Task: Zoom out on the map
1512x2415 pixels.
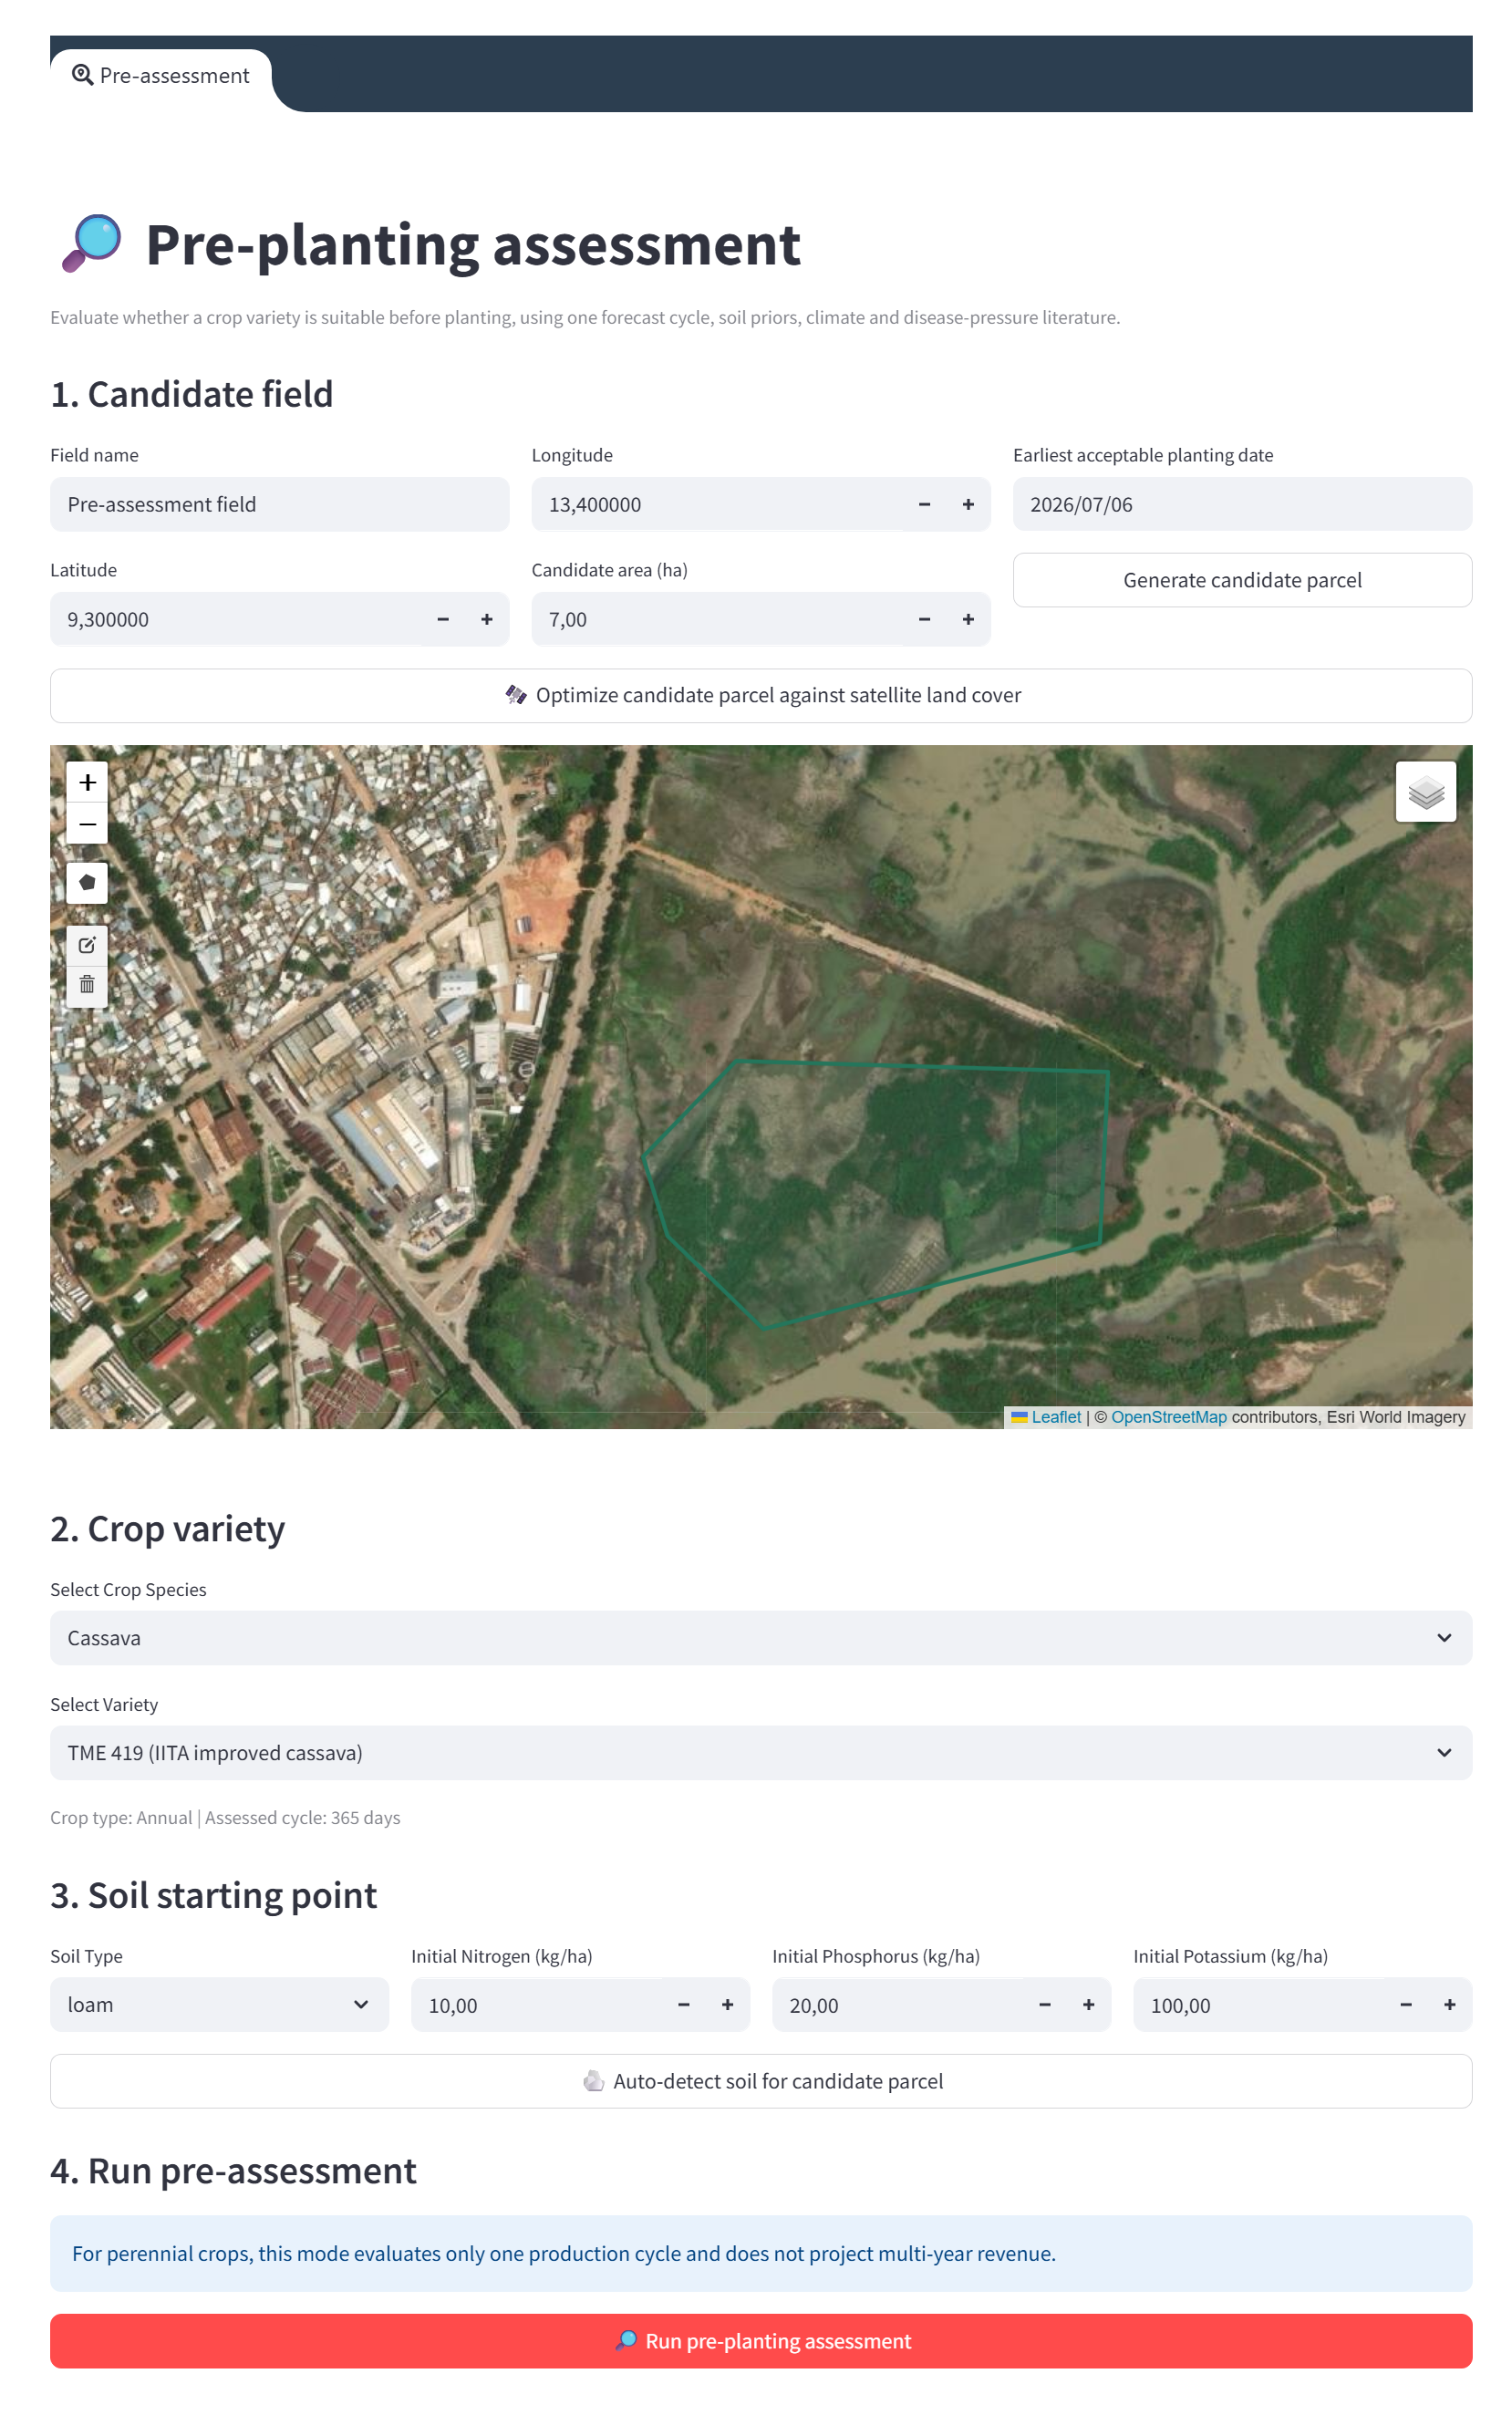Action: (87, 824)
